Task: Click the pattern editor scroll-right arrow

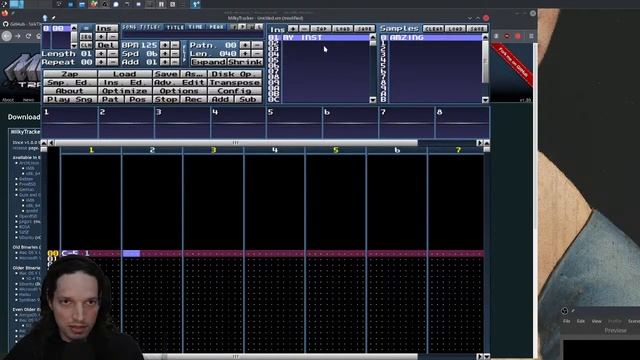Action: (x=479, y=143)
